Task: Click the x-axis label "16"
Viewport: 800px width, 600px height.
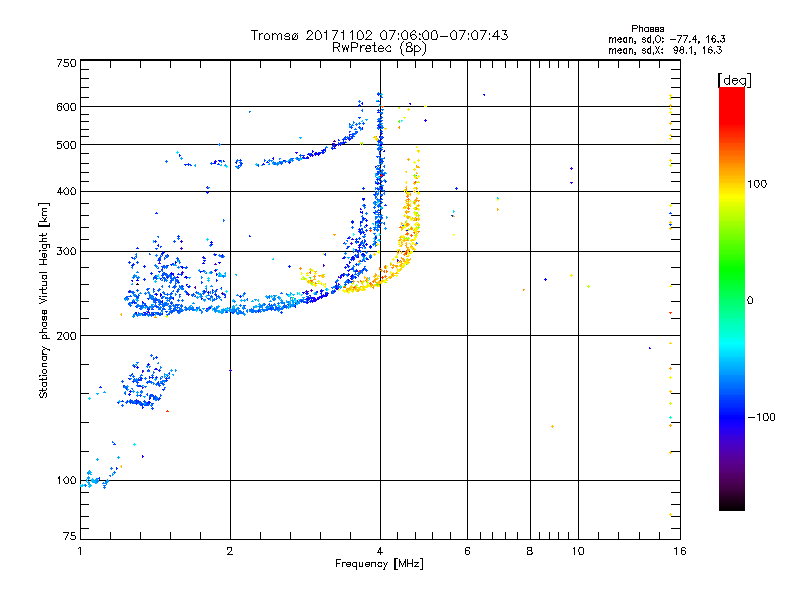Action: [680, 551]
